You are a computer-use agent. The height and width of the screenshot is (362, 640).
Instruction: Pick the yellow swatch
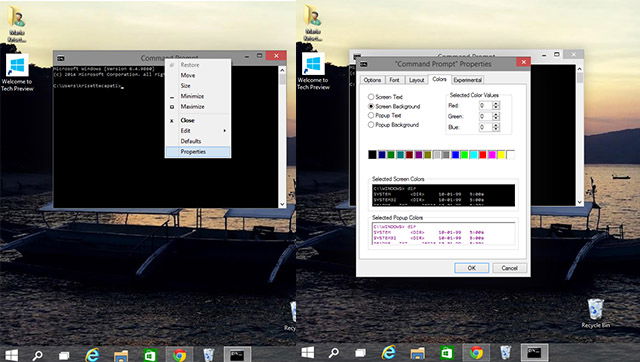[501, 155]
